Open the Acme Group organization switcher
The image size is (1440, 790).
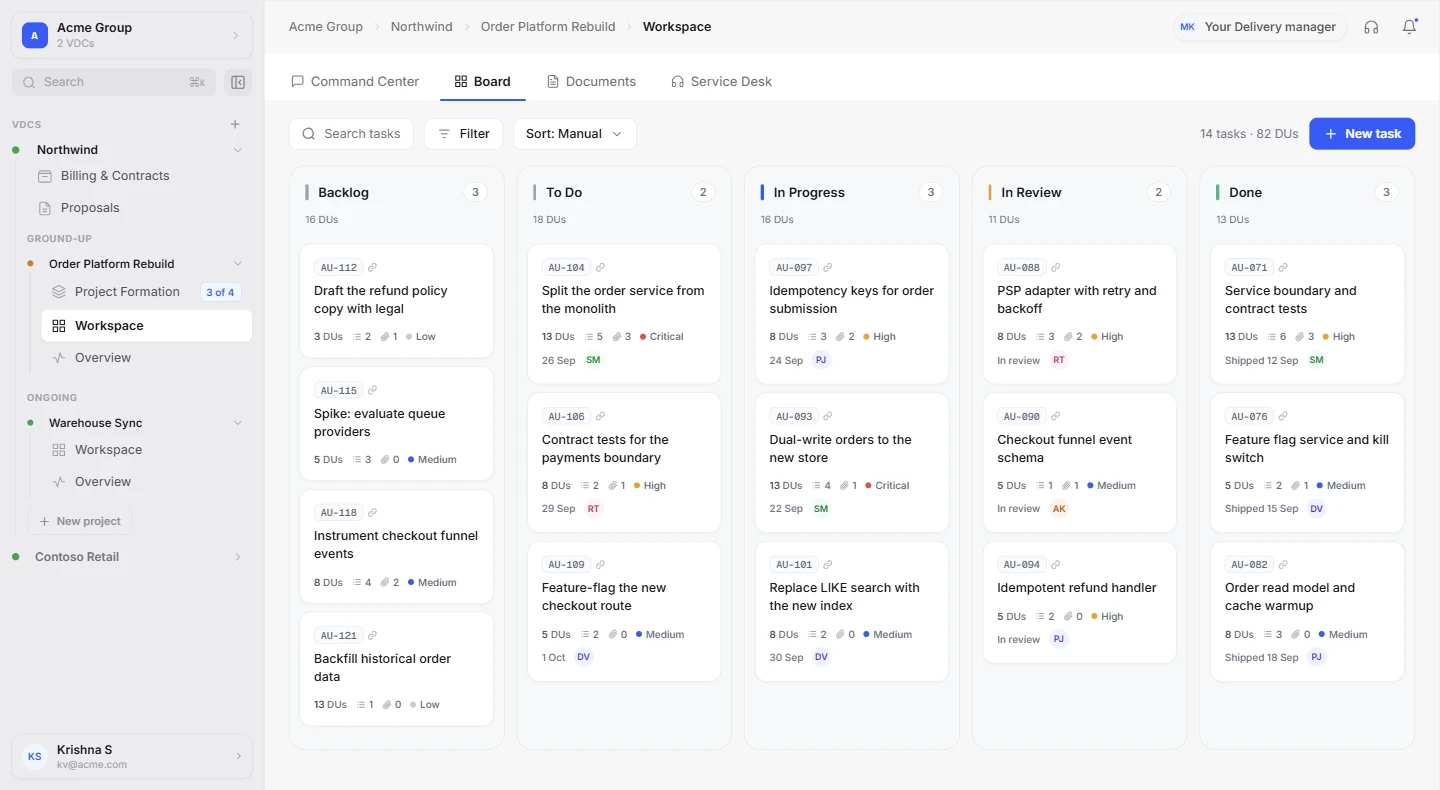[132, 35]
